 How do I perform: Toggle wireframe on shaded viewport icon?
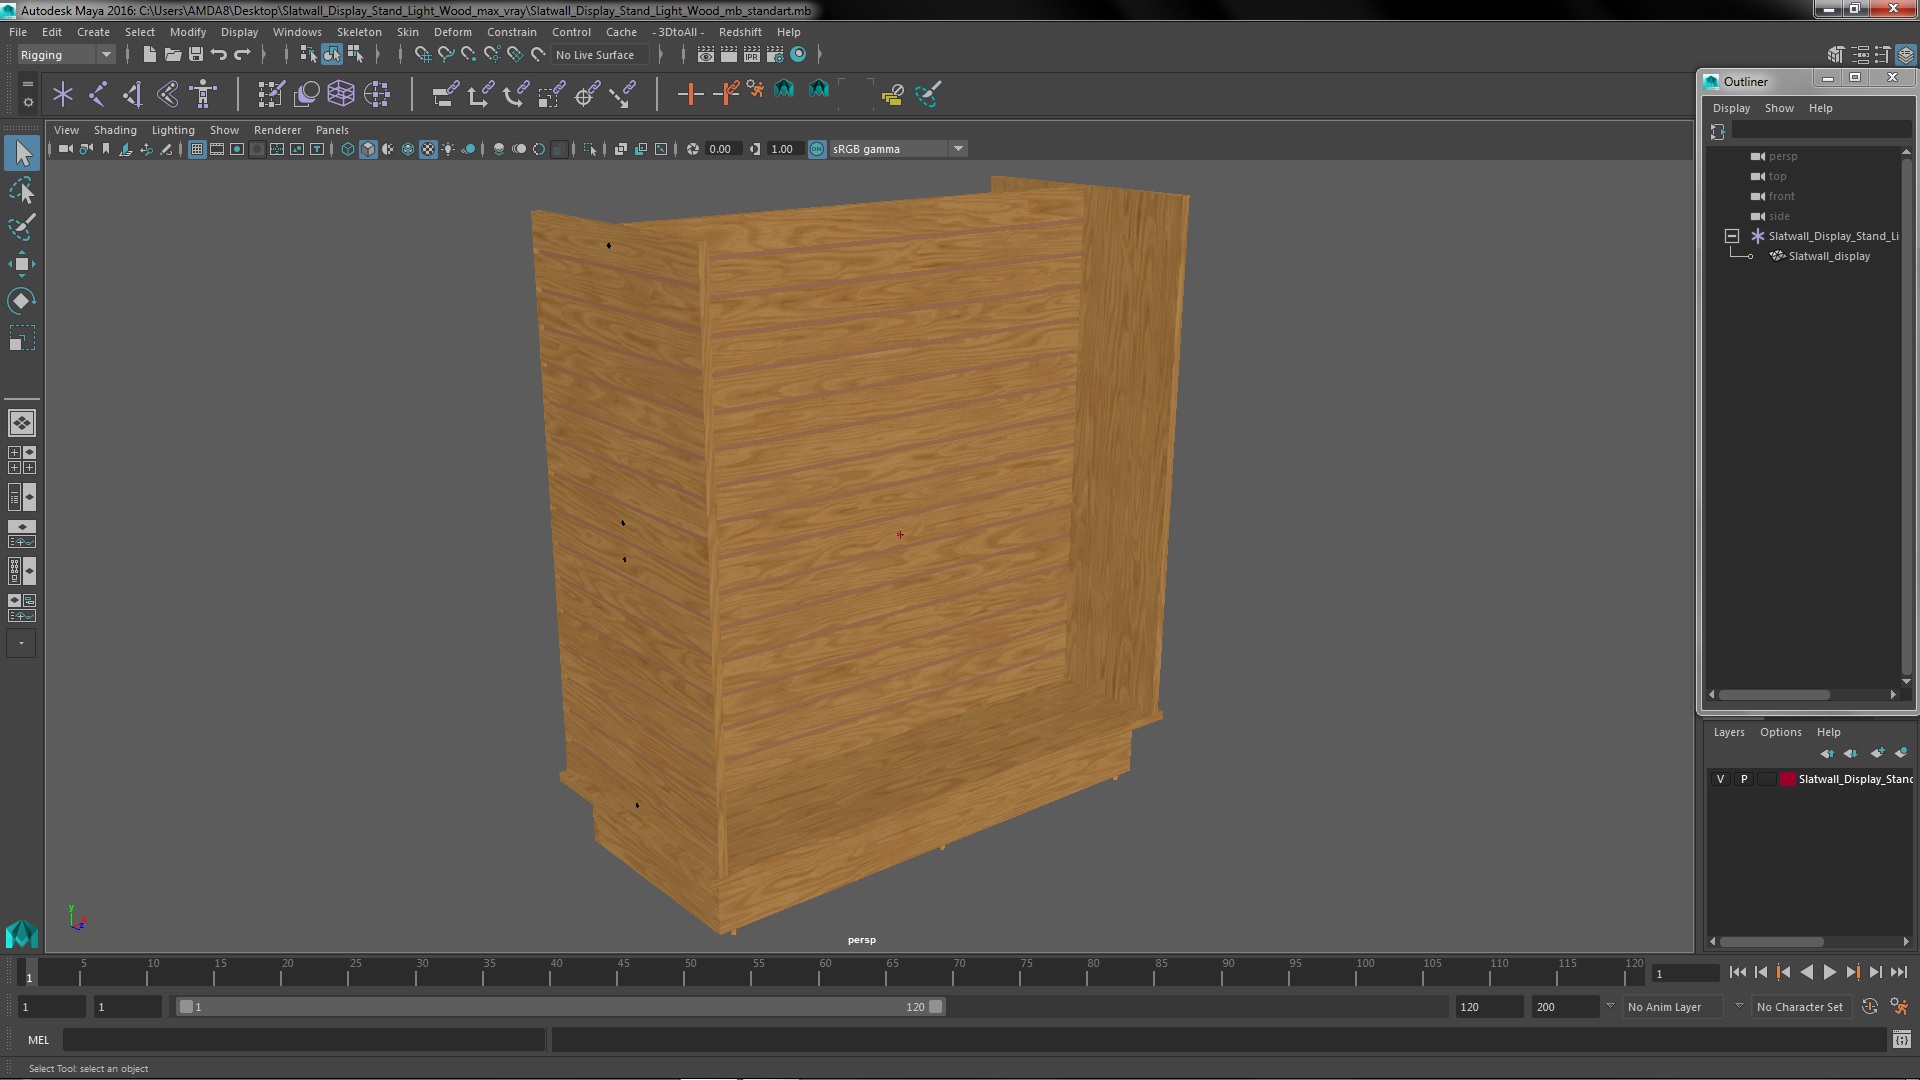coord(408,149)
